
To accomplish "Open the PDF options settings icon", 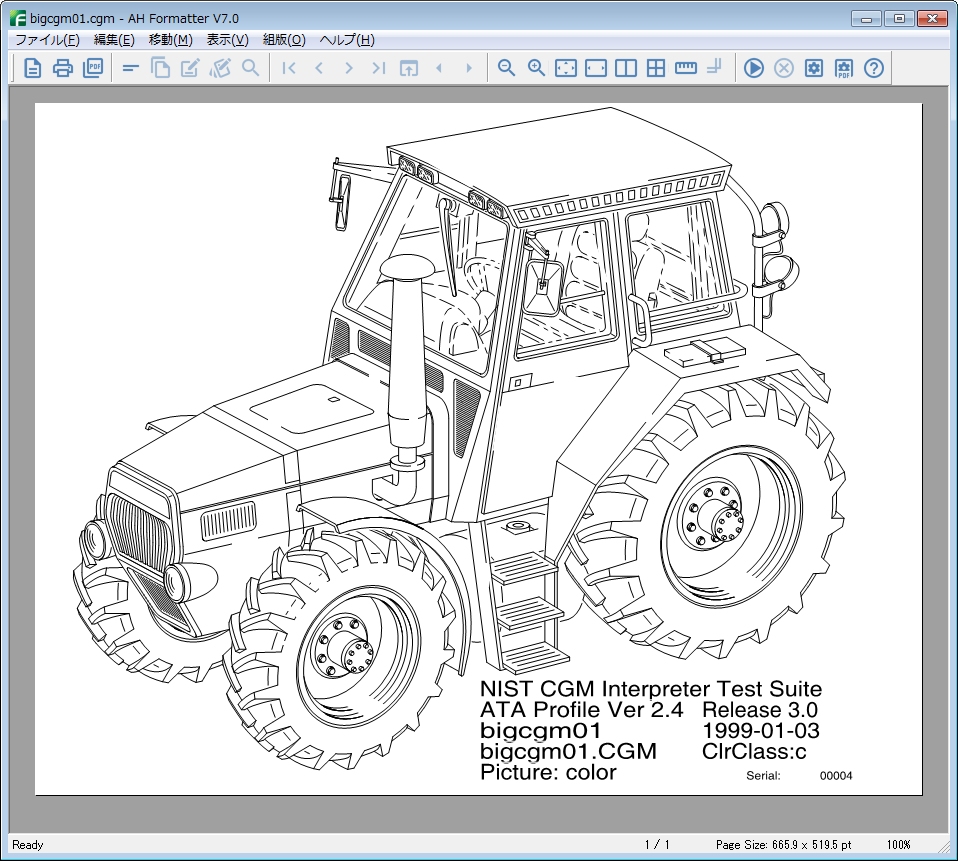I will pos(844,68).
